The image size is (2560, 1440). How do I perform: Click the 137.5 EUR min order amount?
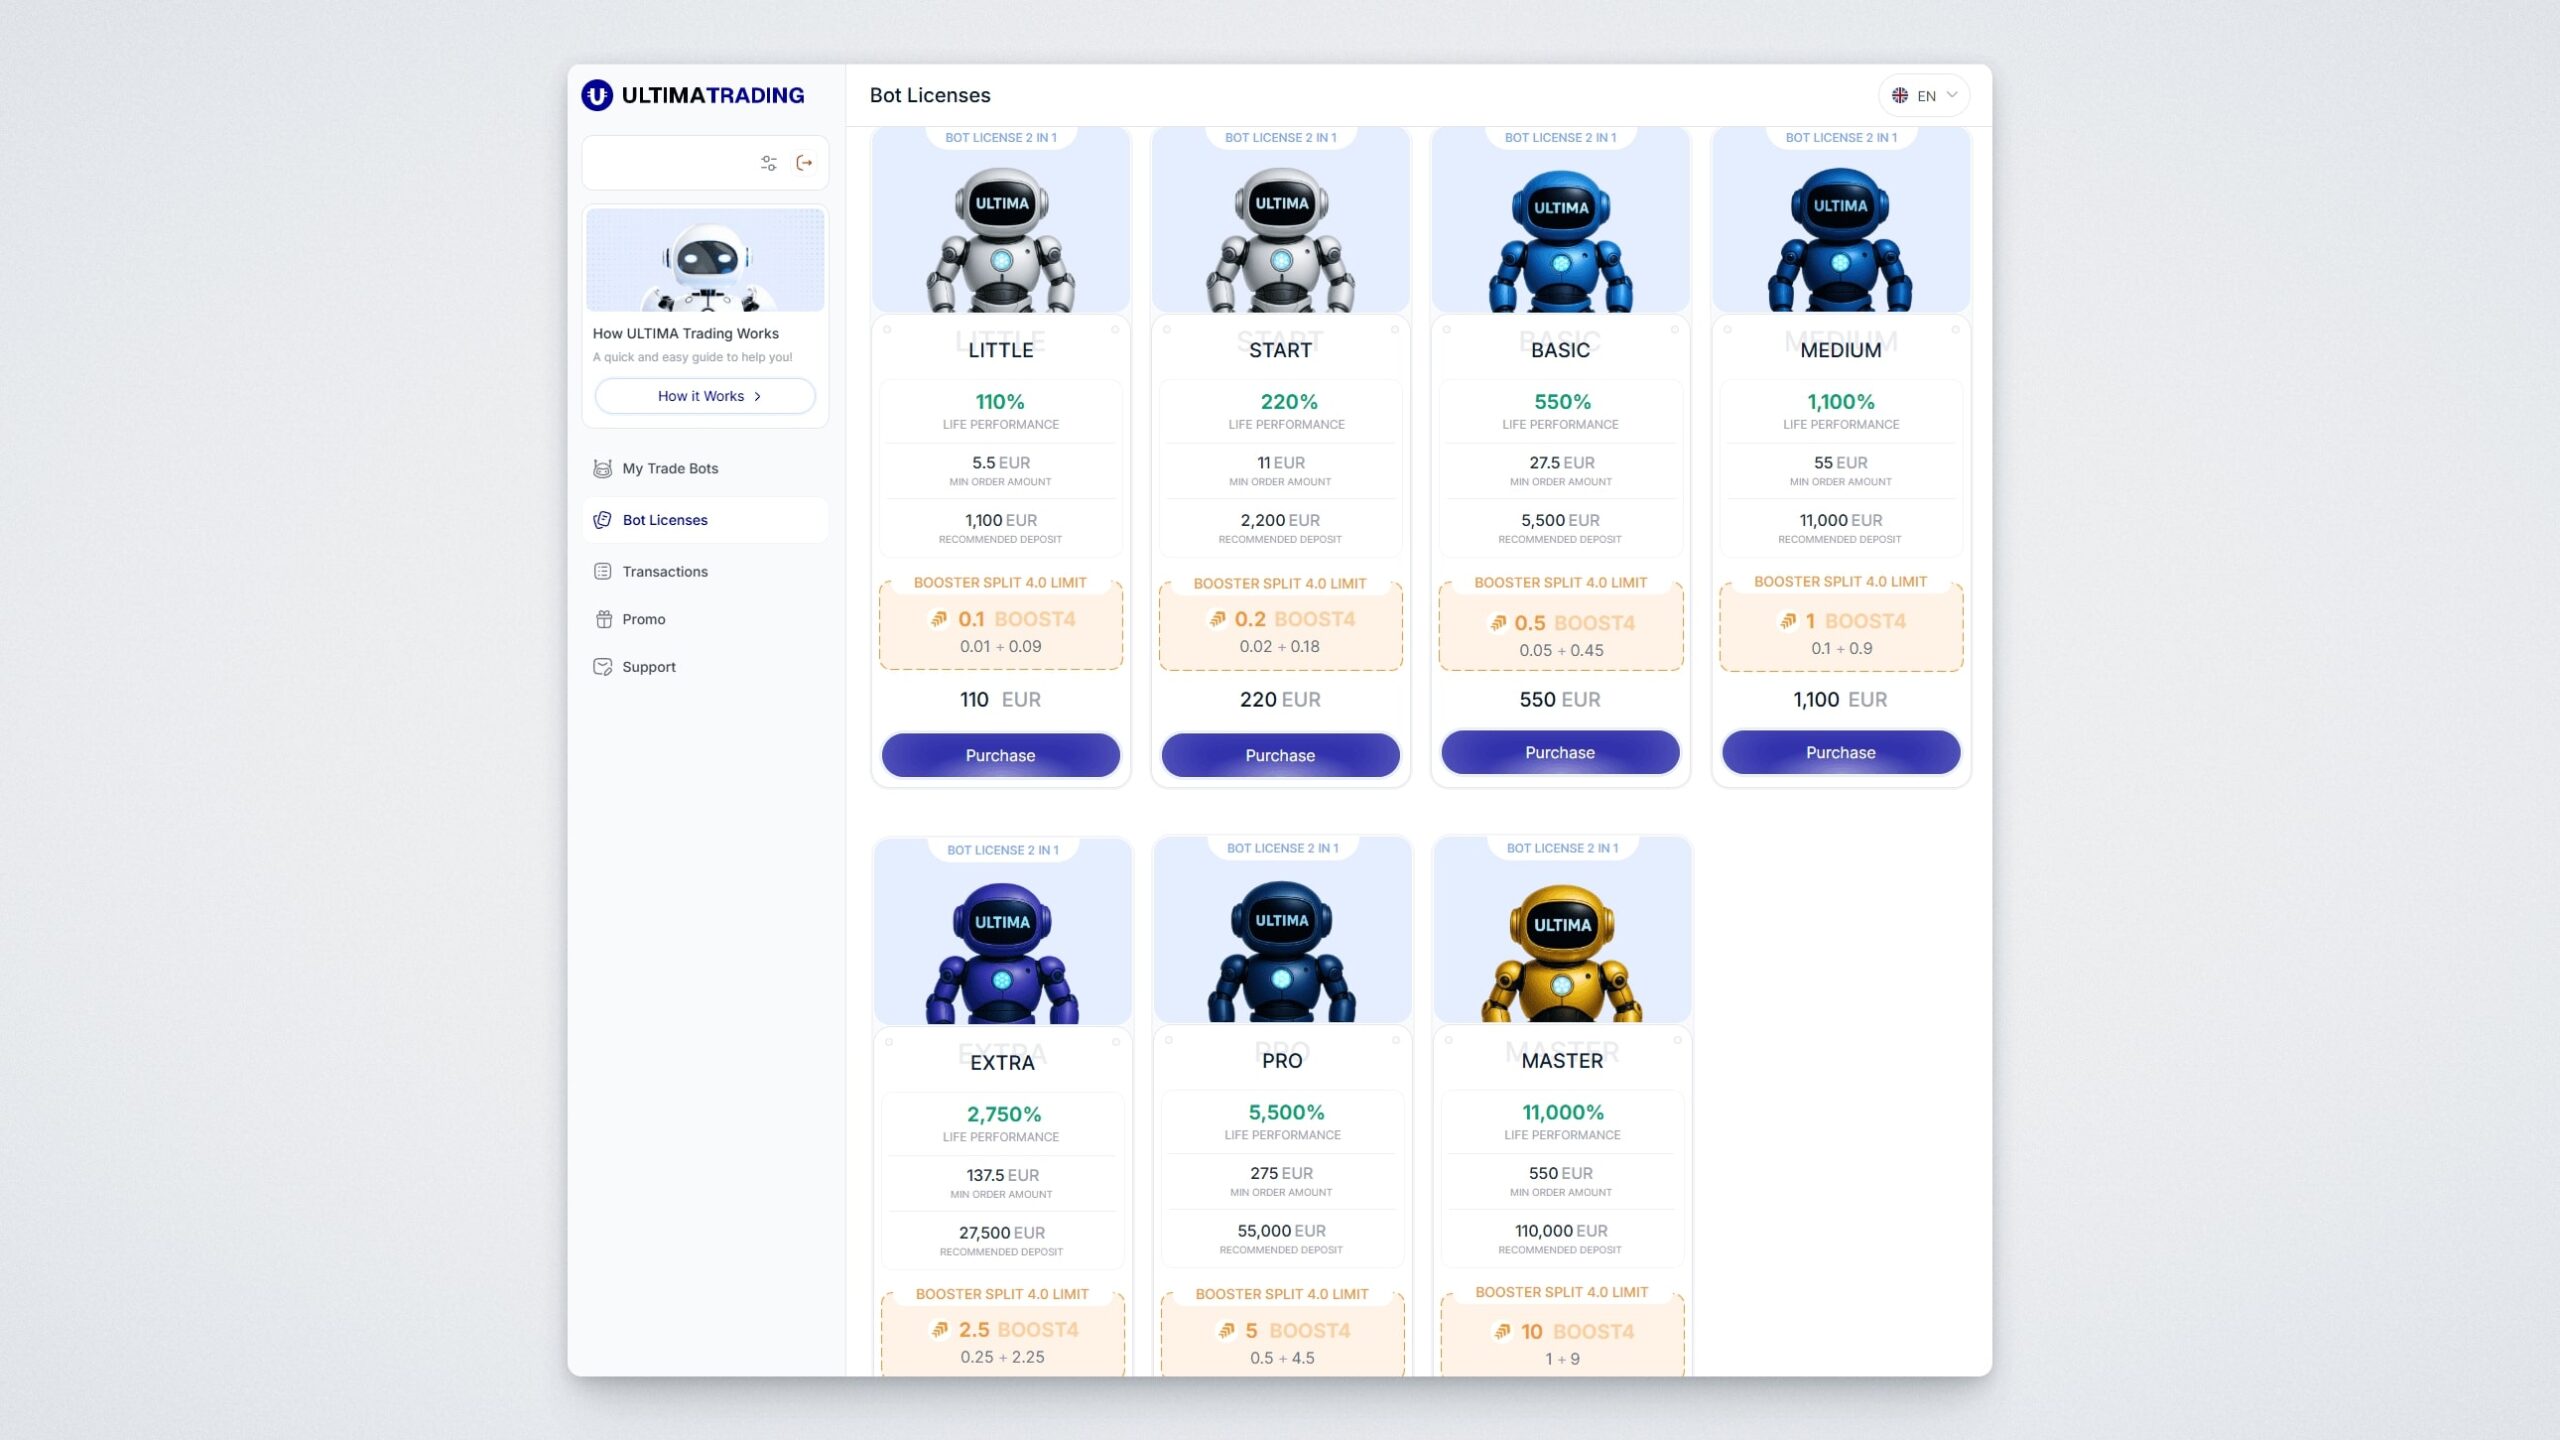coord(1002,1176)
